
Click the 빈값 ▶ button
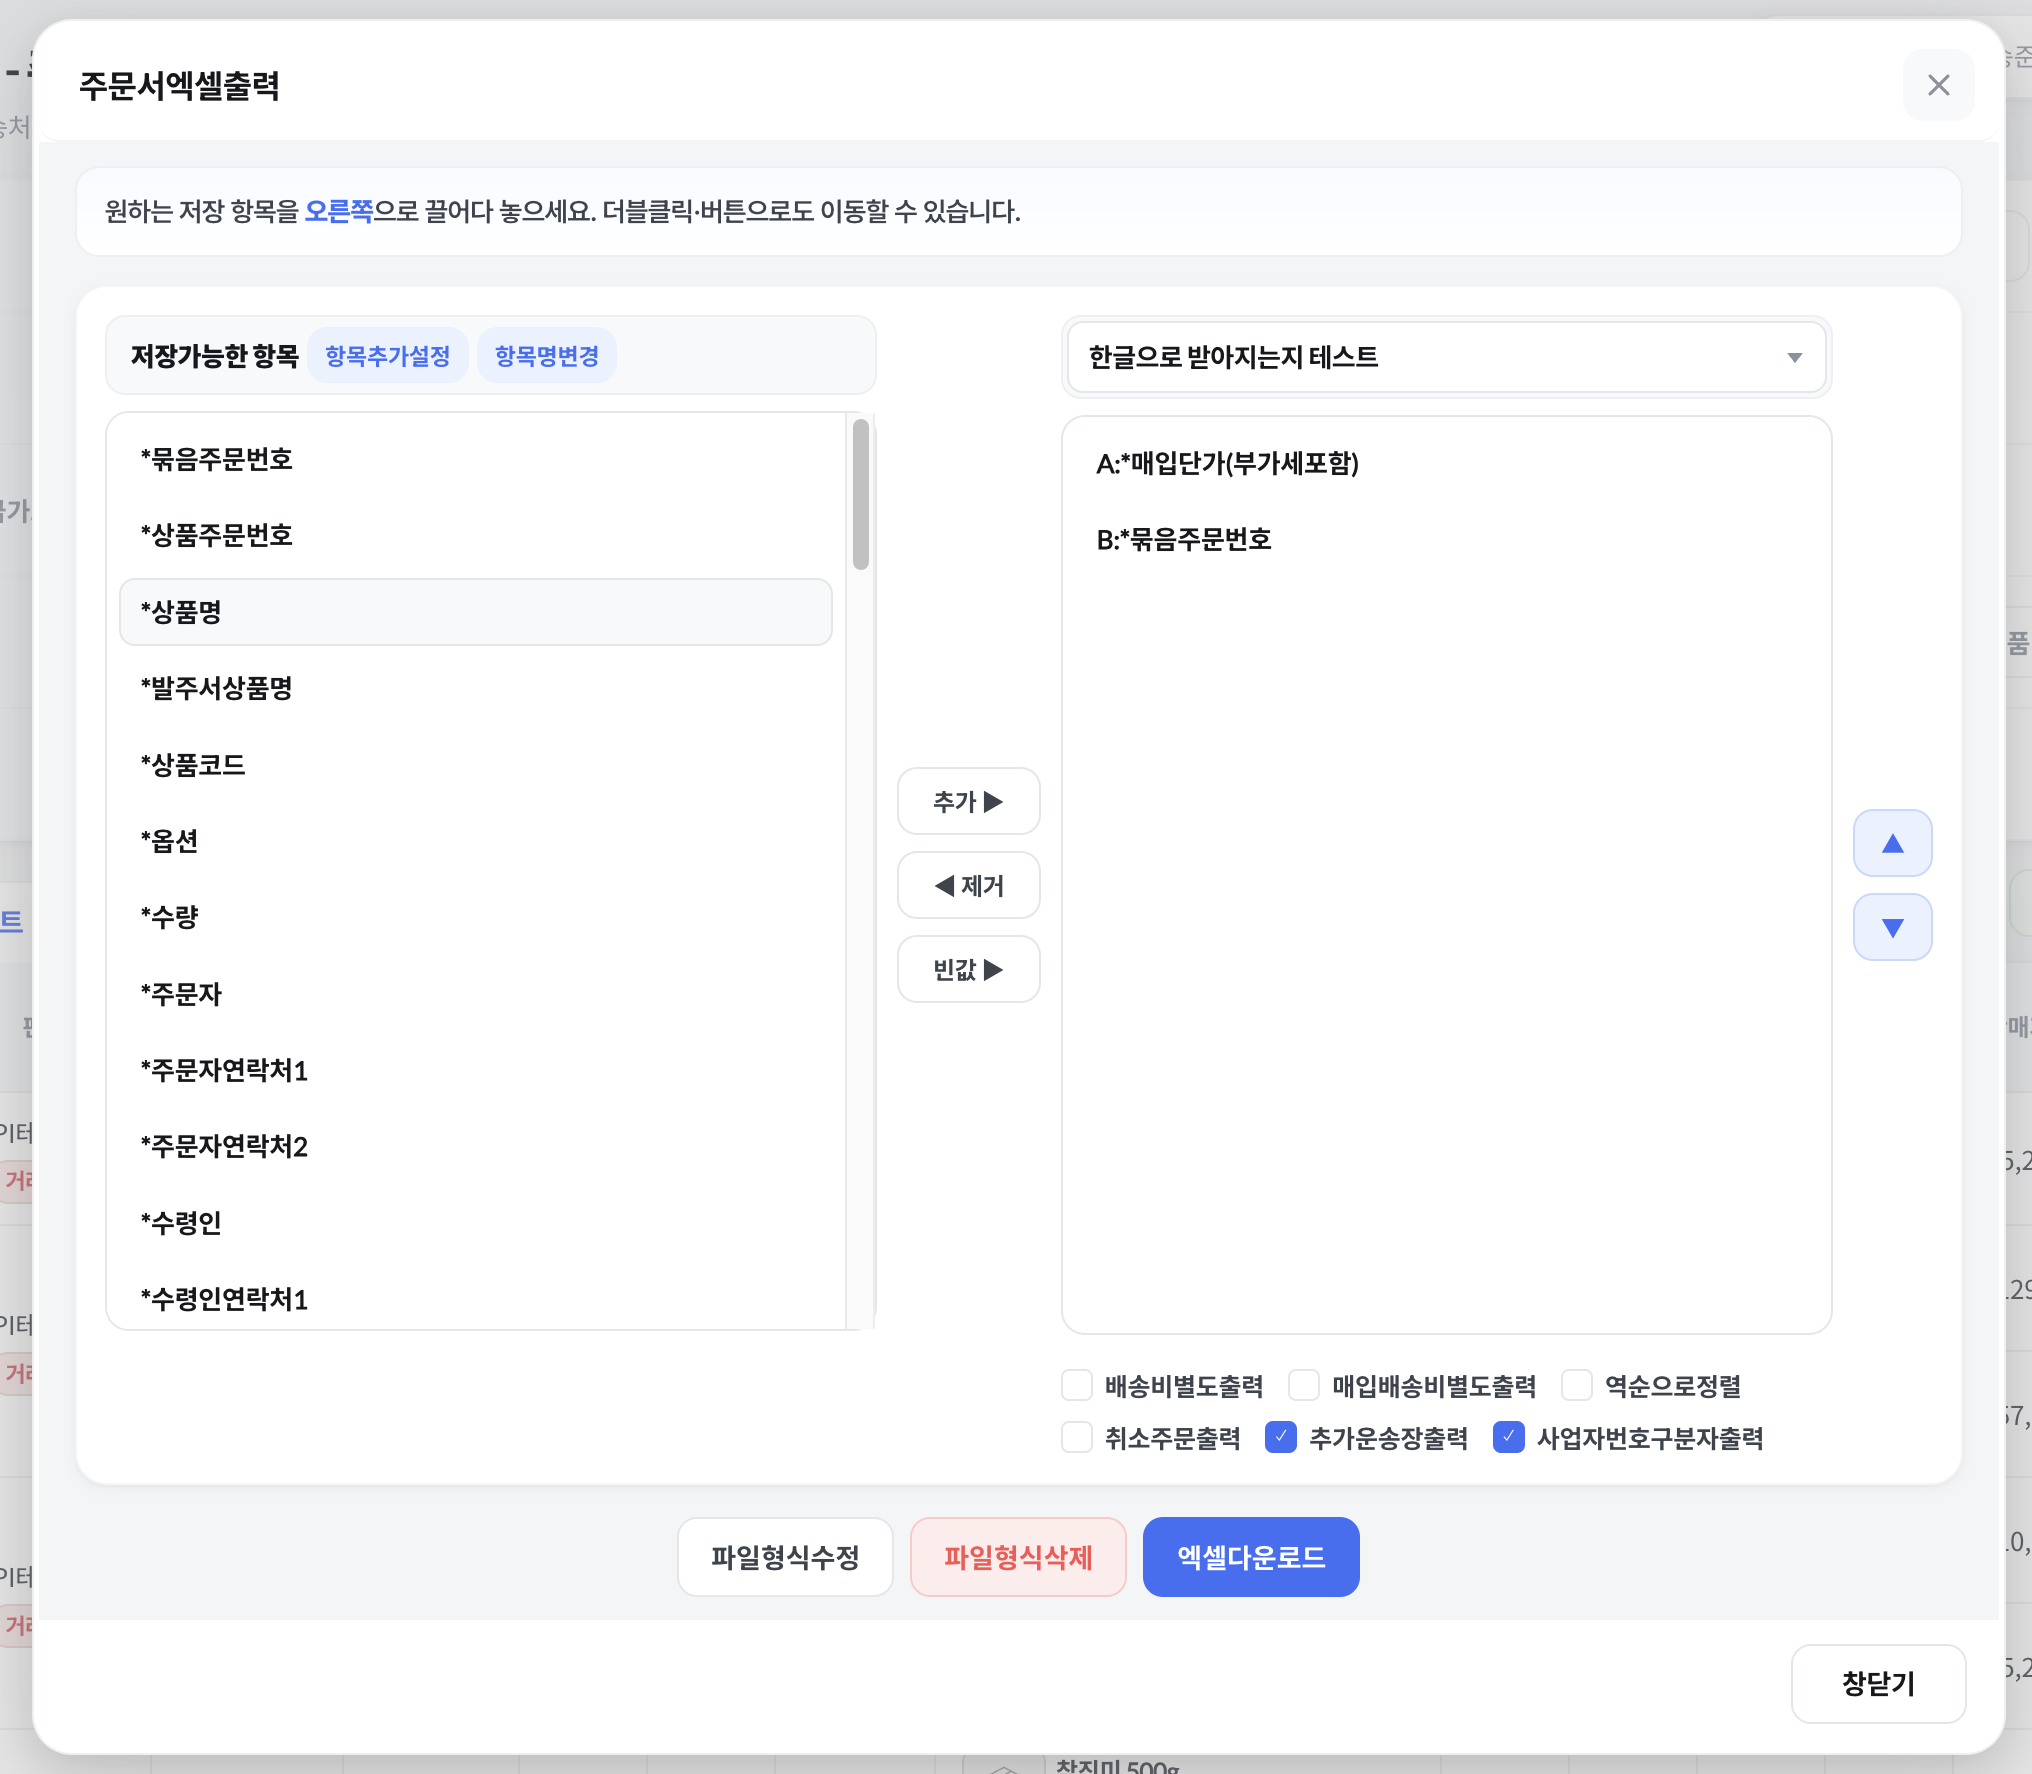click(968, 969)
